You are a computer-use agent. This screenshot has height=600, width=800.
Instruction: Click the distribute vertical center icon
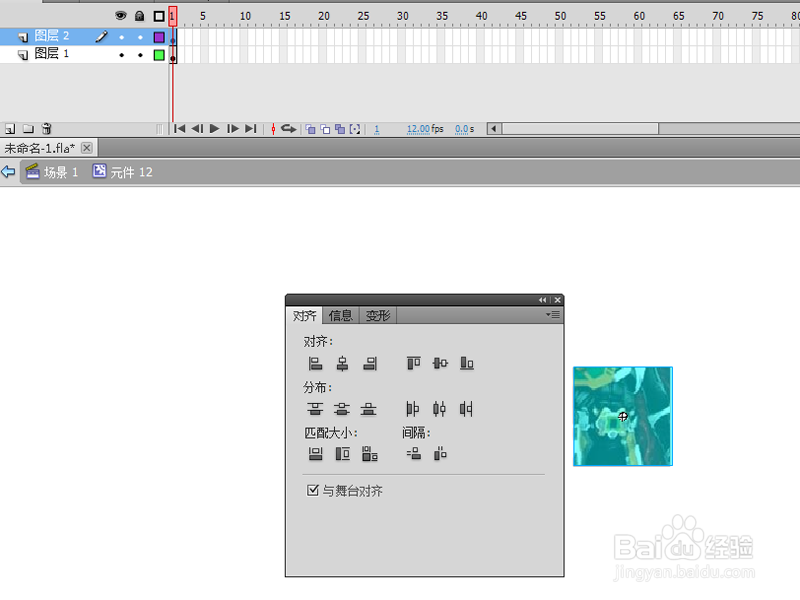point(342,409)
